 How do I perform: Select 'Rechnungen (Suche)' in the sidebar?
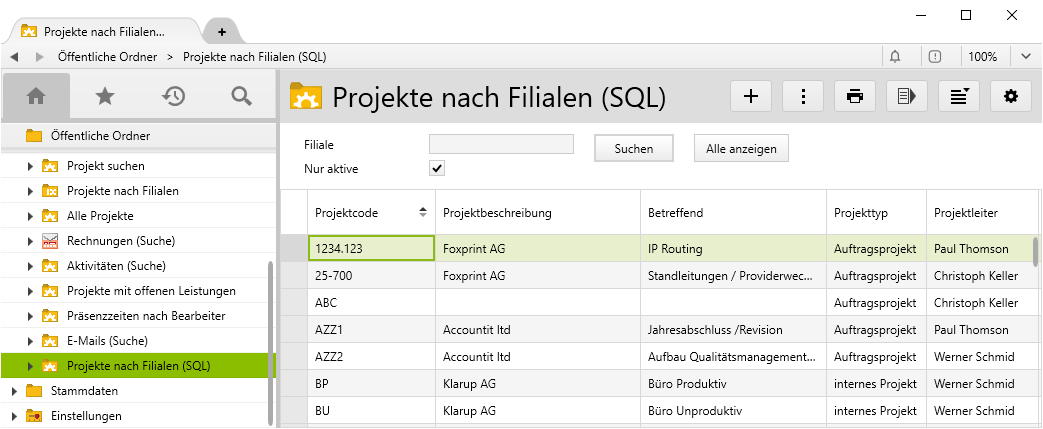[116, 241]
